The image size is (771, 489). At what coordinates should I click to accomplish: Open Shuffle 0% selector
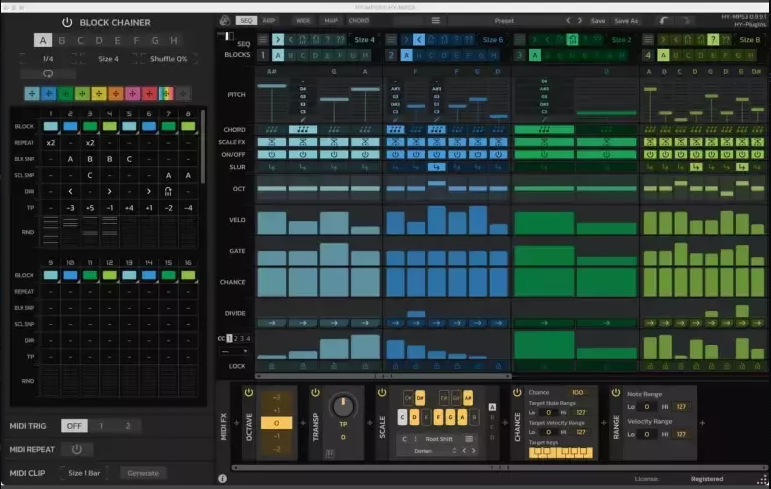[169, 59]
